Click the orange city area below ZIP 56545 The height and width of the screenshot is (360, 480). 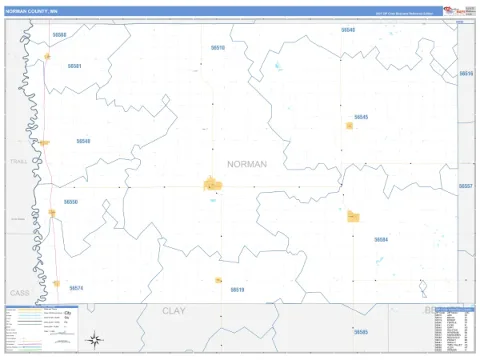[349, 126]
